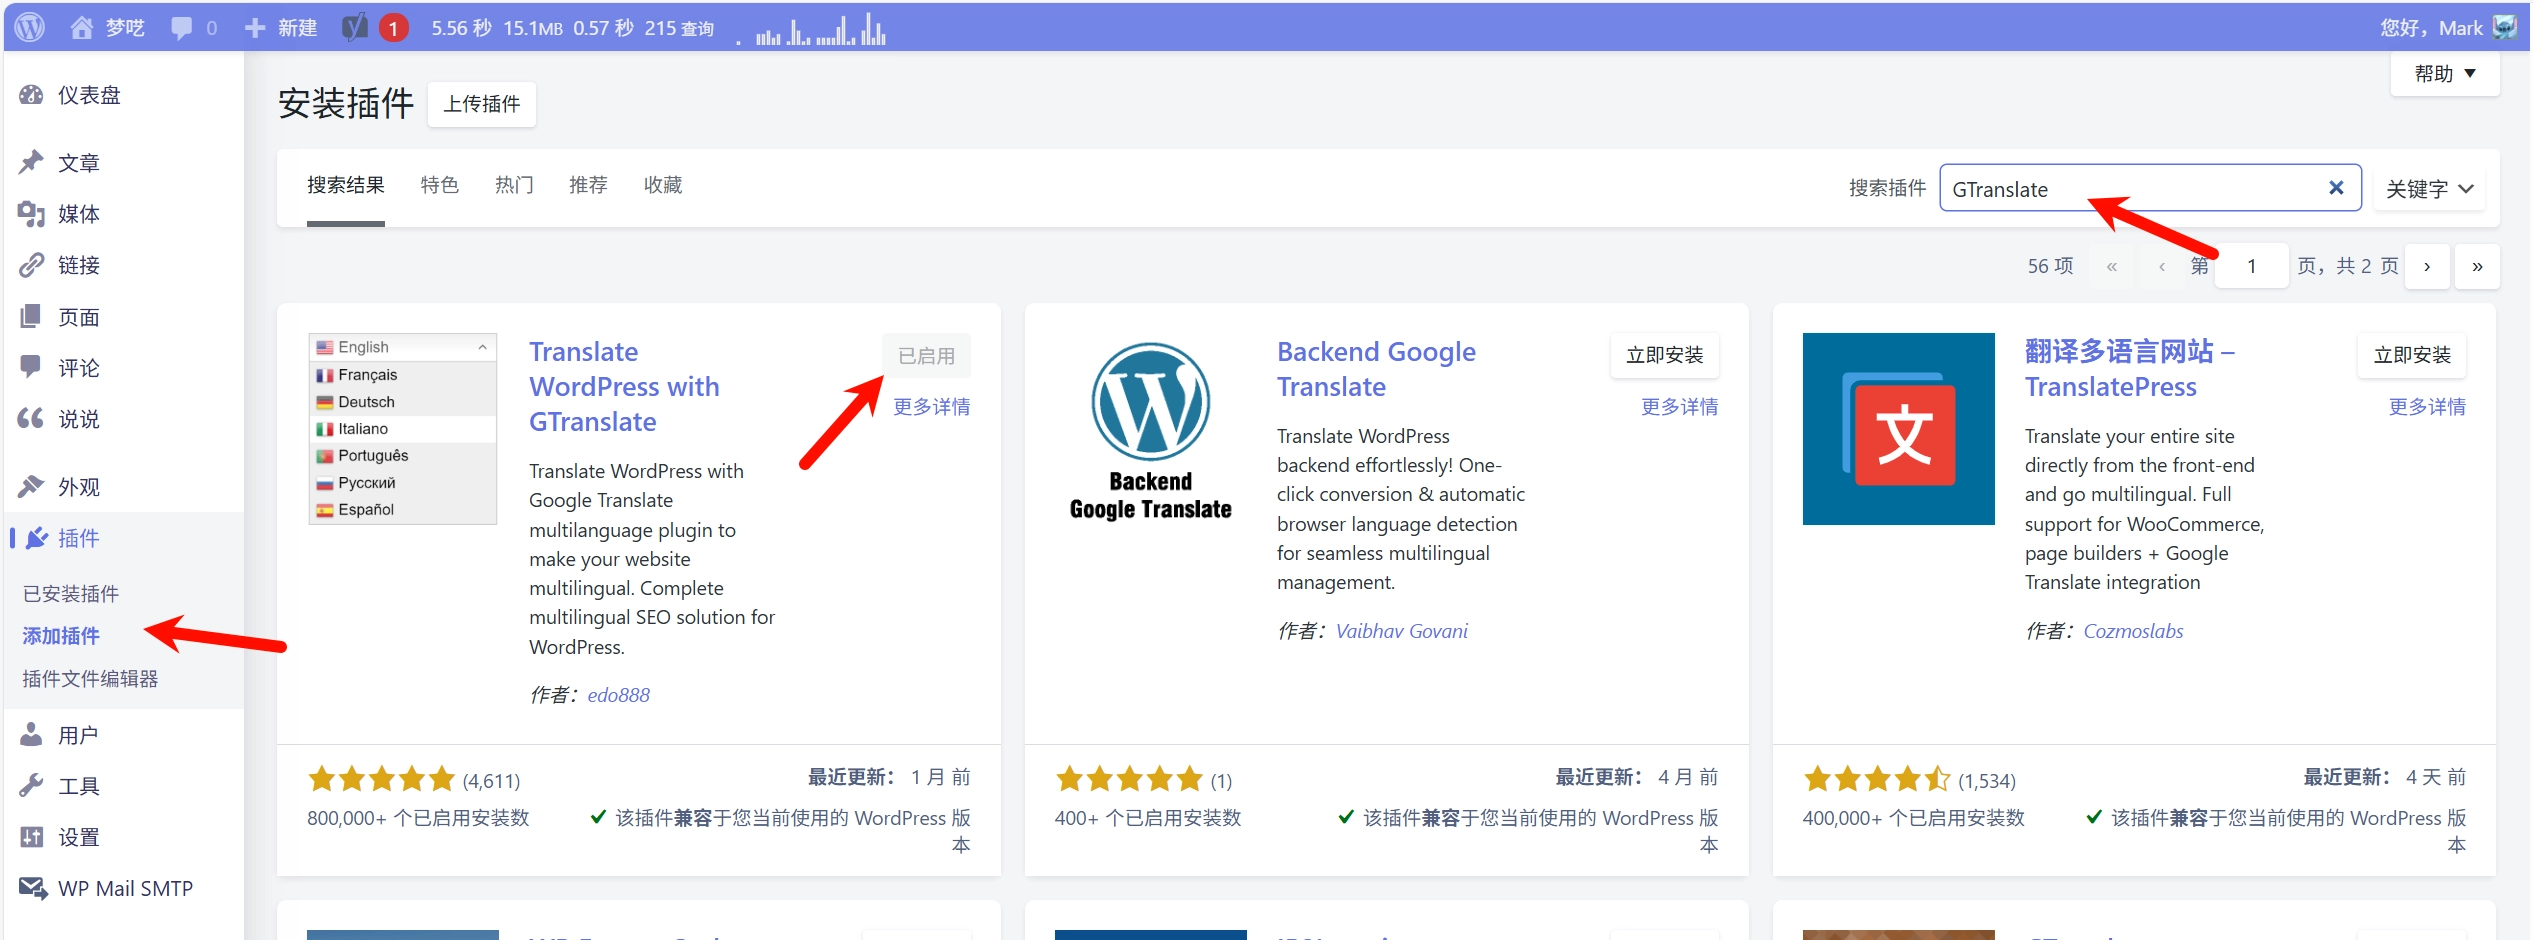Screen dimensions: 2533x940
Task: Install Backend Google Translate with 立即安装
Action: 1665,355
